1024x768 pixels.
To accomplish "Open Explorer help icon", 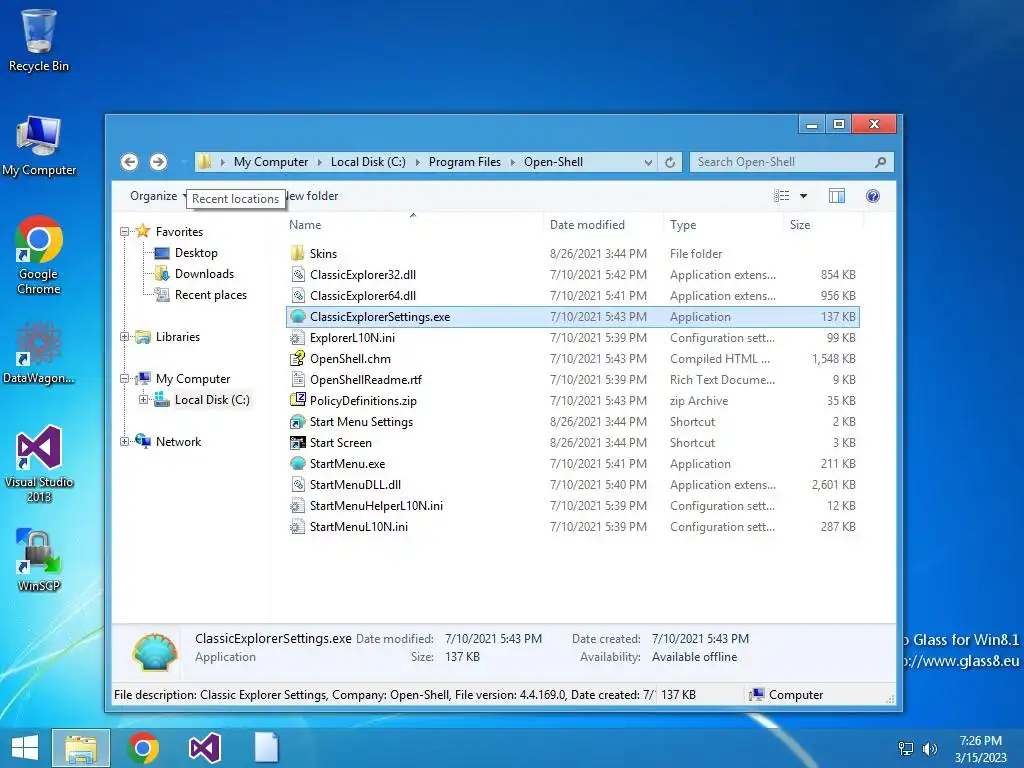I will point(872,196).
